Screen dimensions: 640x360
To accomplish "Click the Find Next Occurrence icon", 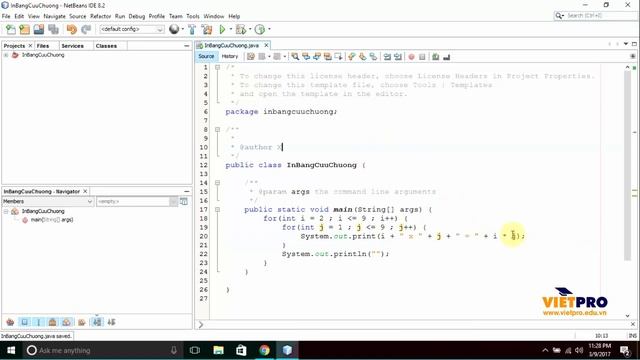I will tap(317, 57).
